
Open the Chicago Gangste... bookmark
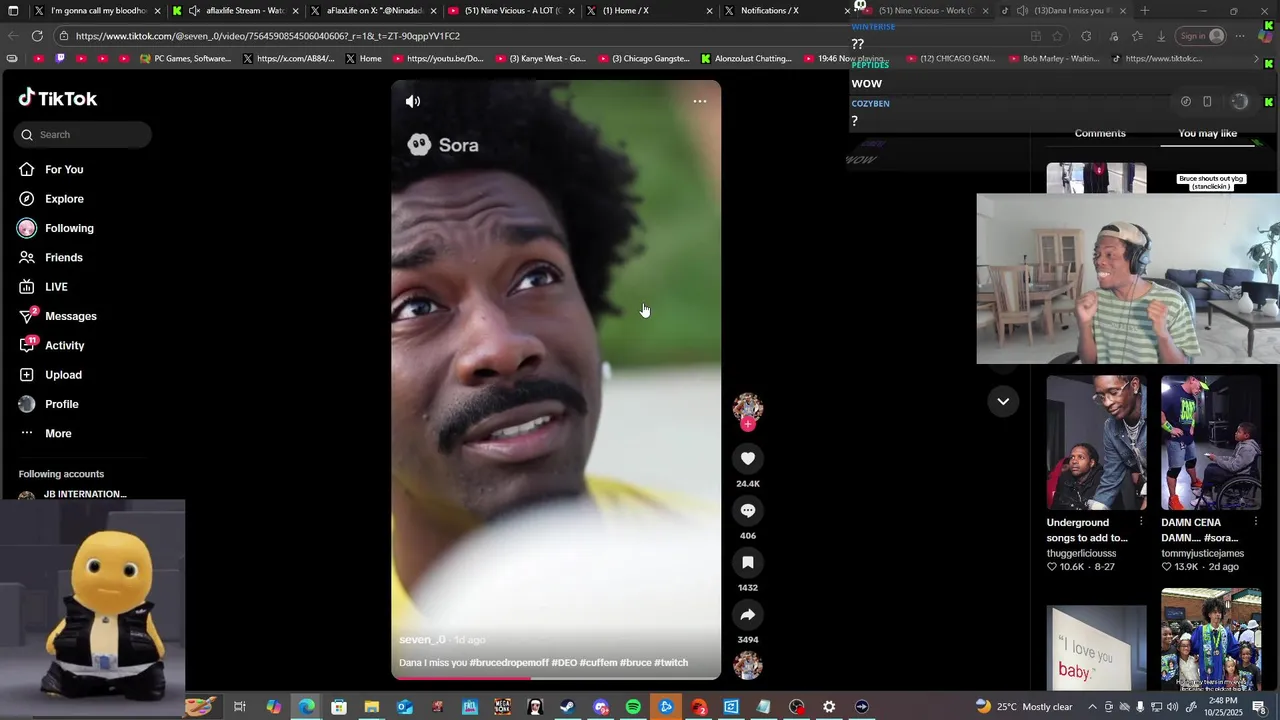[x=644, y=59]
